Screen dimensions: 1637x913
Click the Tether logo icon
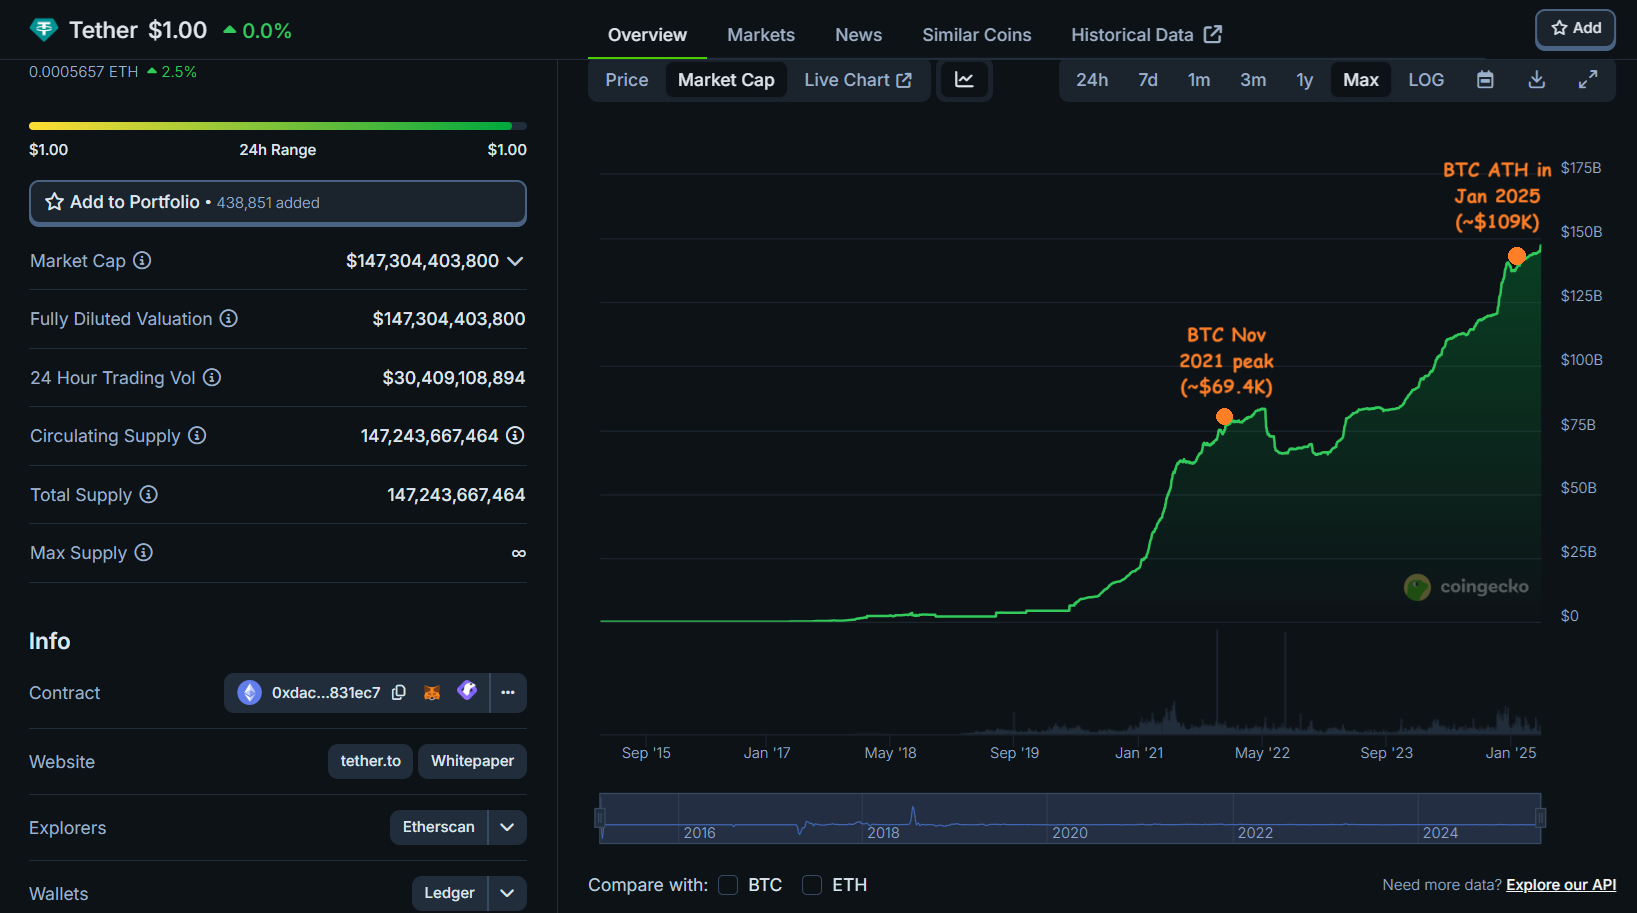44,30
